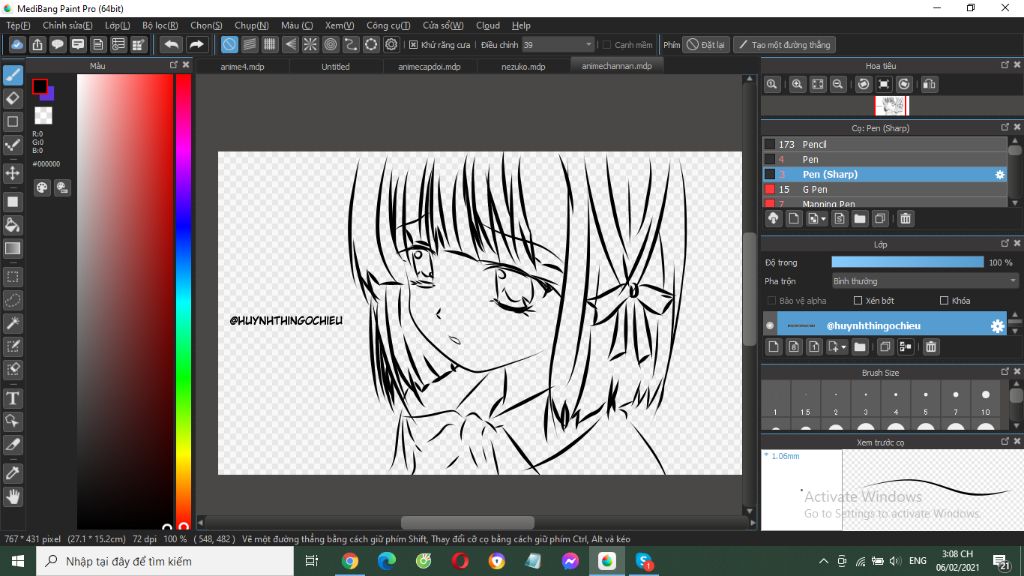
Task: Click the navigator canvas thumbnail
Action: click(891, 106)
